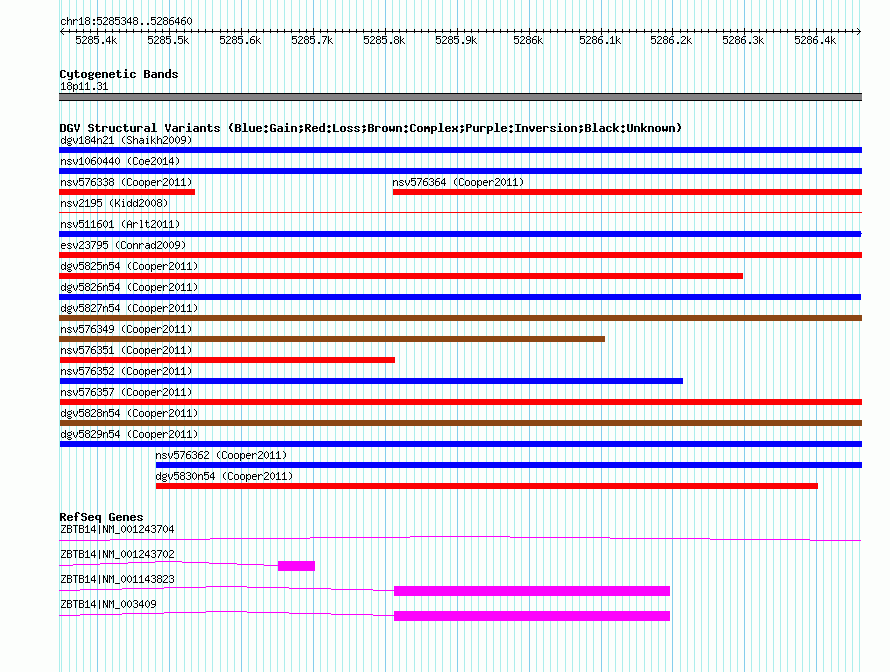Click the red bar under nsv576351

(227, 360)
